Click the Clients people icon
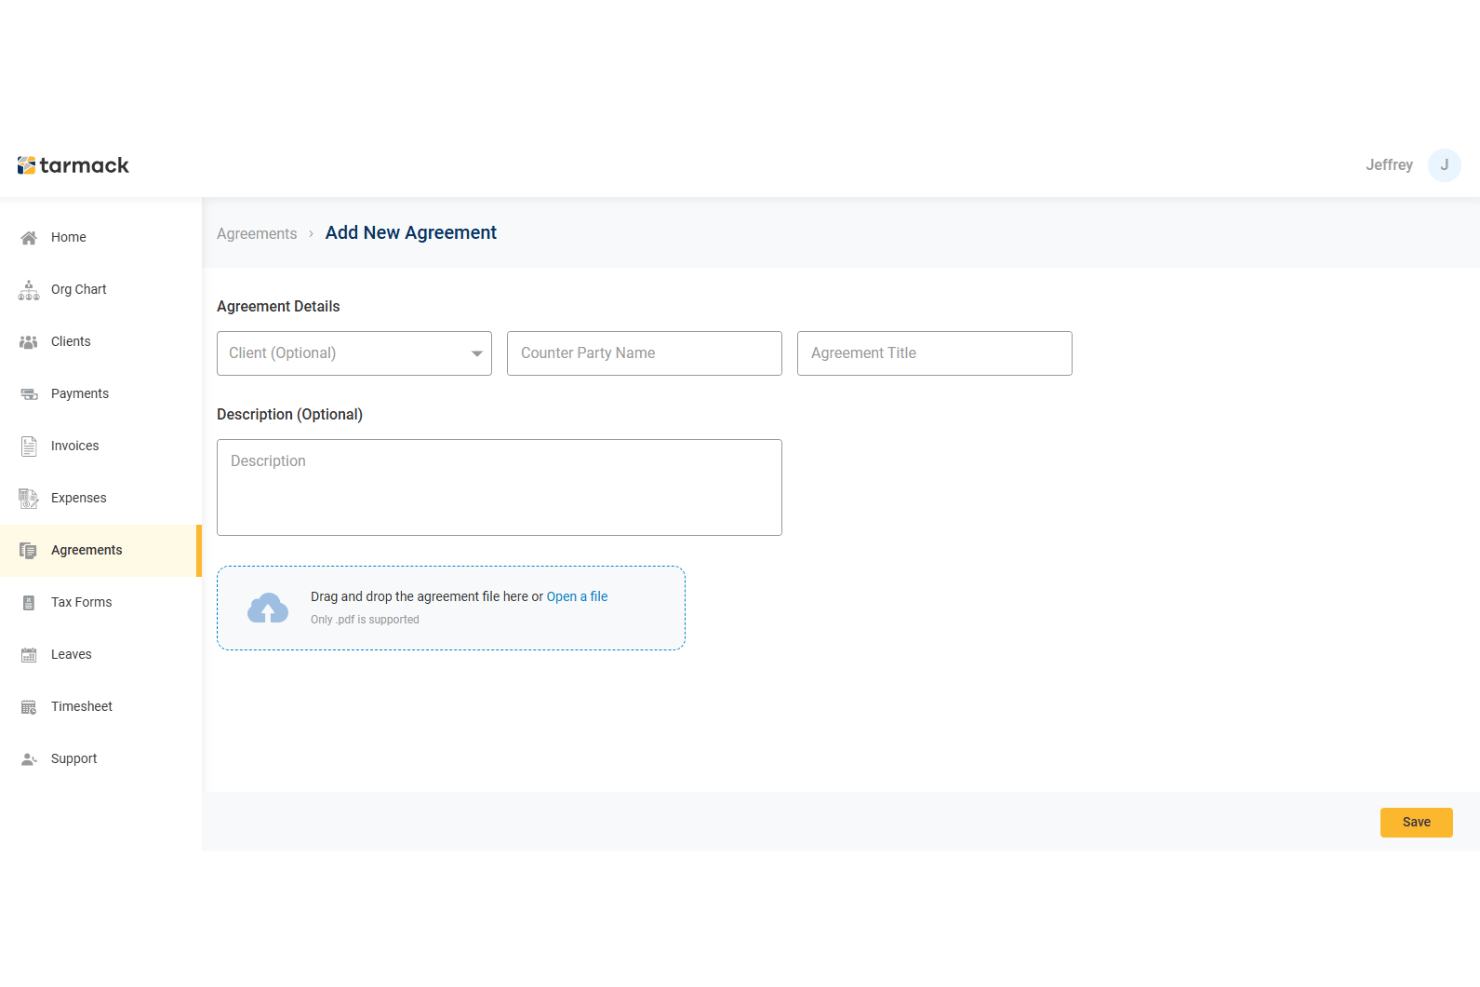Image resolution: width=1480 pixels, height=987 pixels. coord(29,342)
